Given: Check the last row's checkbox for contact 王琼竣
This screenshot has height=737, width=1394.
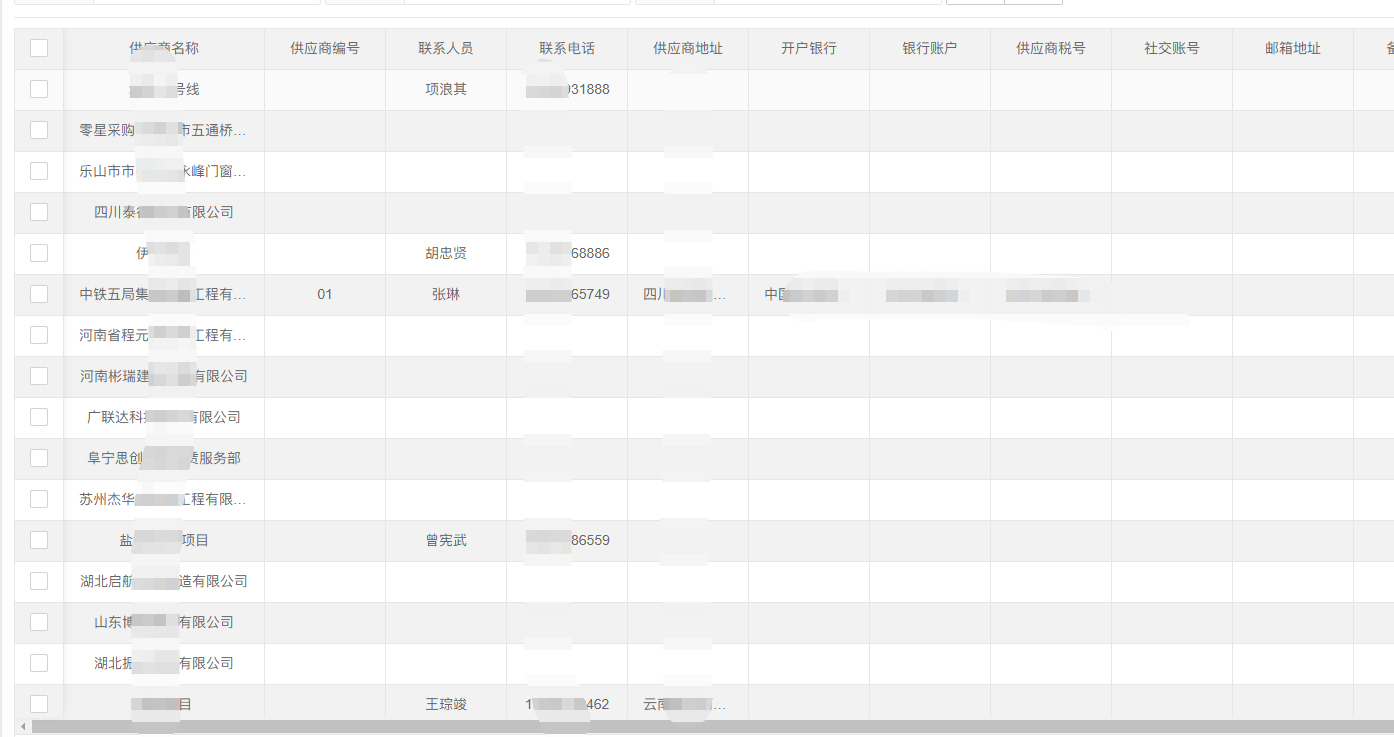Looking at the screenshot, I should (38, 703).
